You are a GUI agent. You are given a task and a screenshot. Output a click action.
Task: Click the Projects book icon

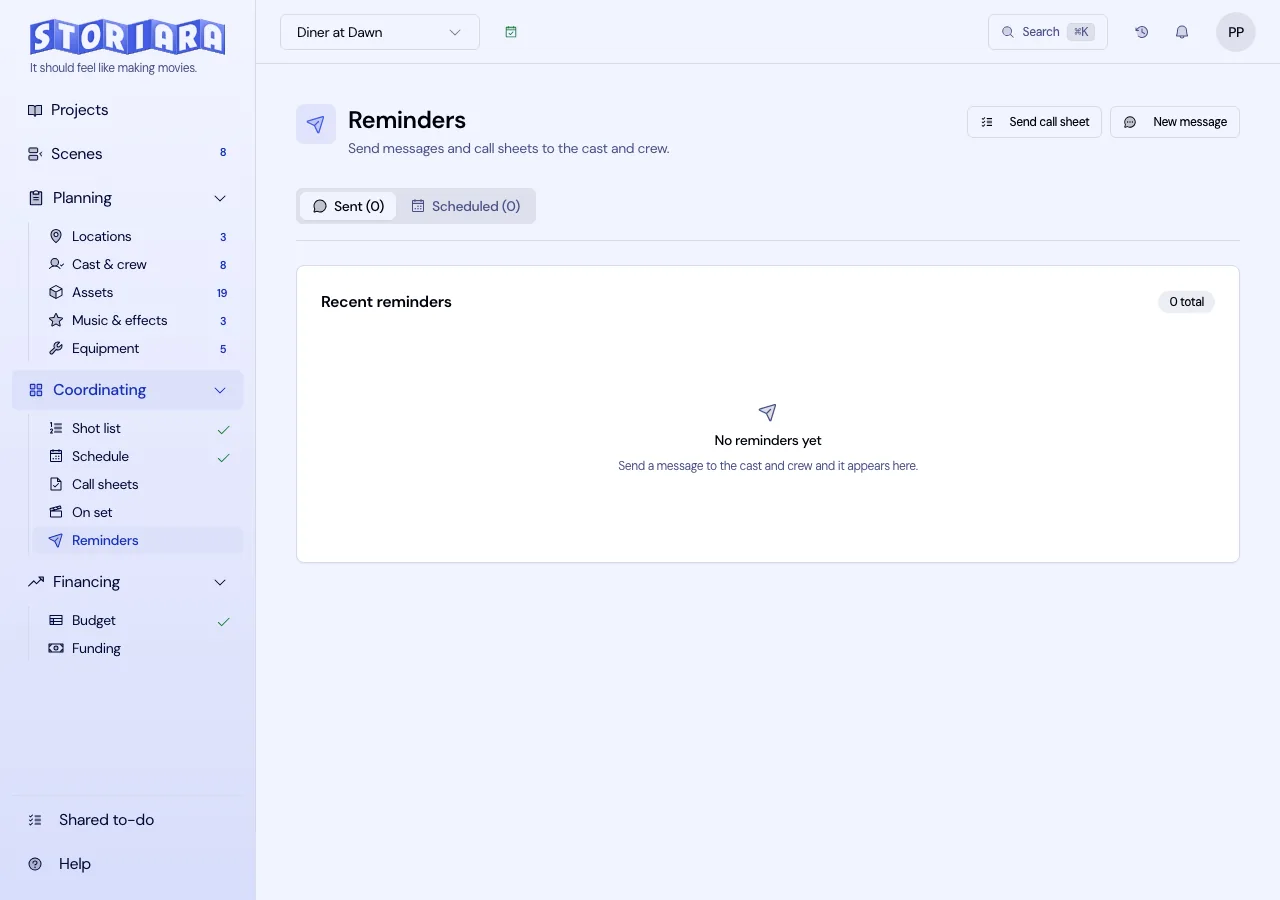(x=35, y=110)
